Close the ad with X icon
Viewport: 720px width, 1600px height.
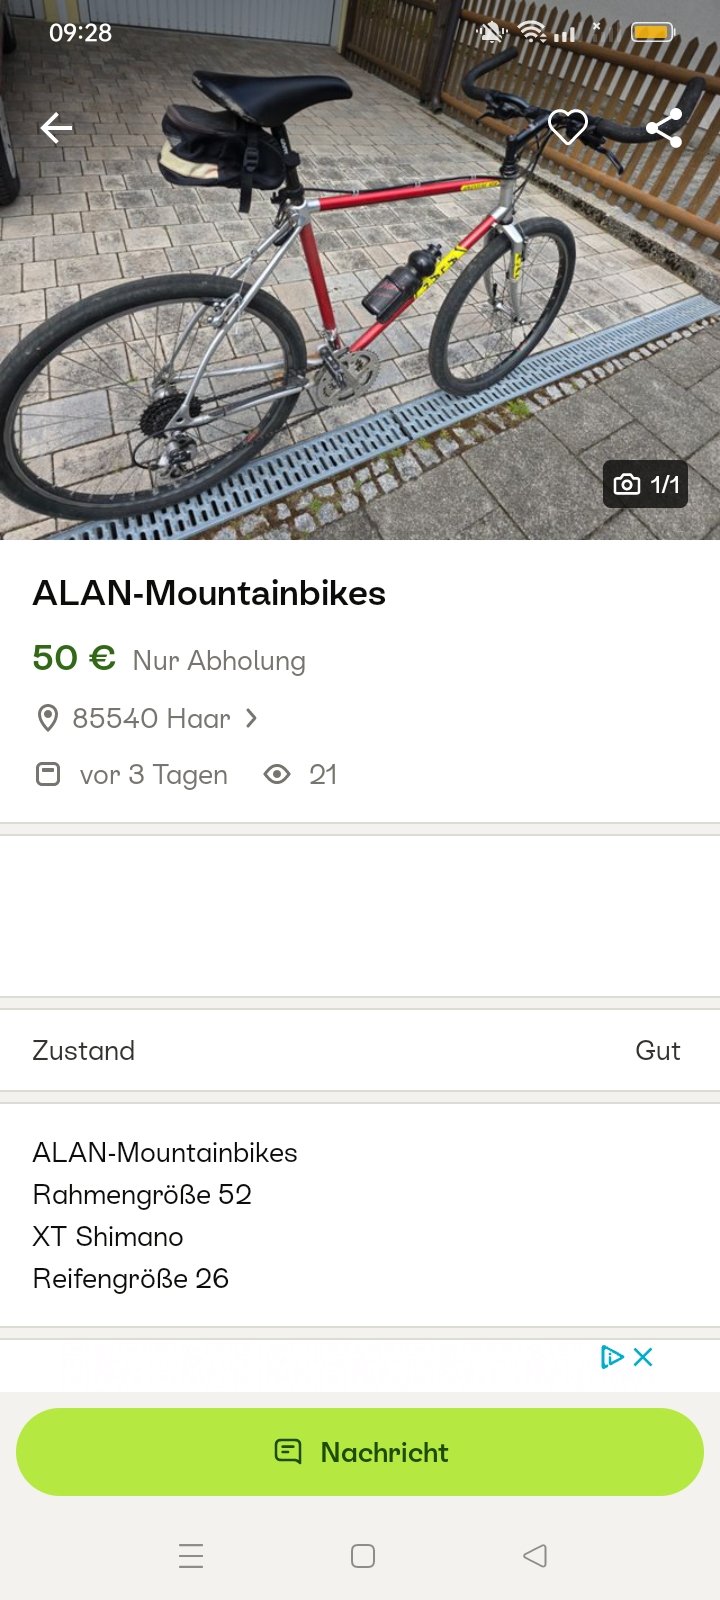(643, 1357)
